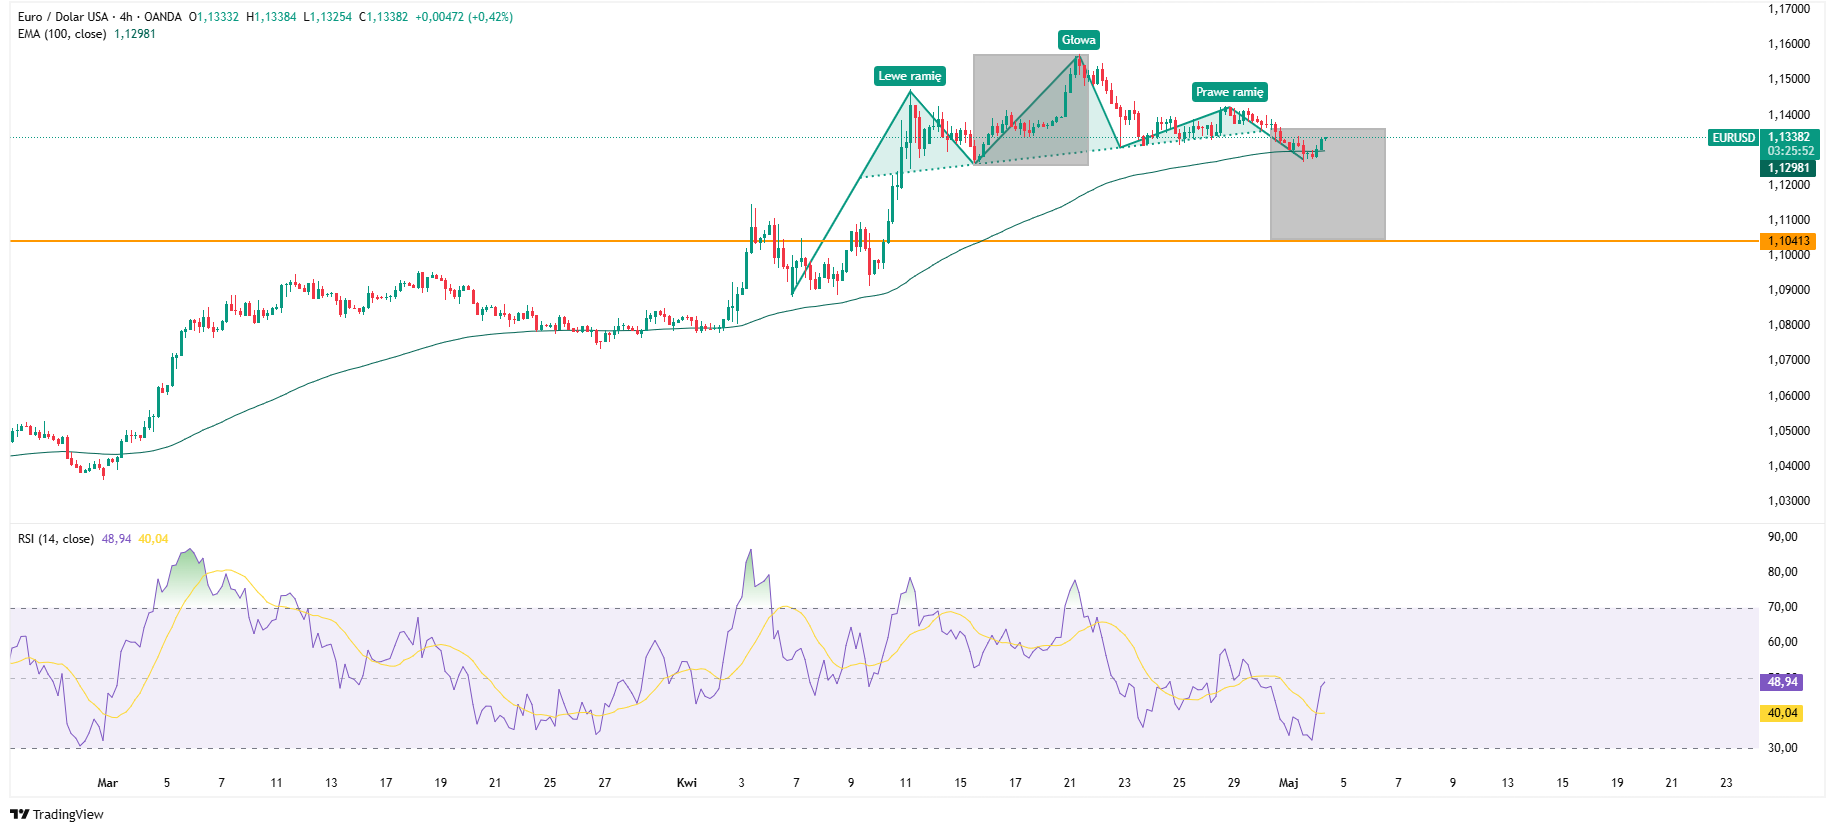Click the TradingView logo icon
Image resolution: width=1835 pixels, height=832 pixels.
(19, 814)
